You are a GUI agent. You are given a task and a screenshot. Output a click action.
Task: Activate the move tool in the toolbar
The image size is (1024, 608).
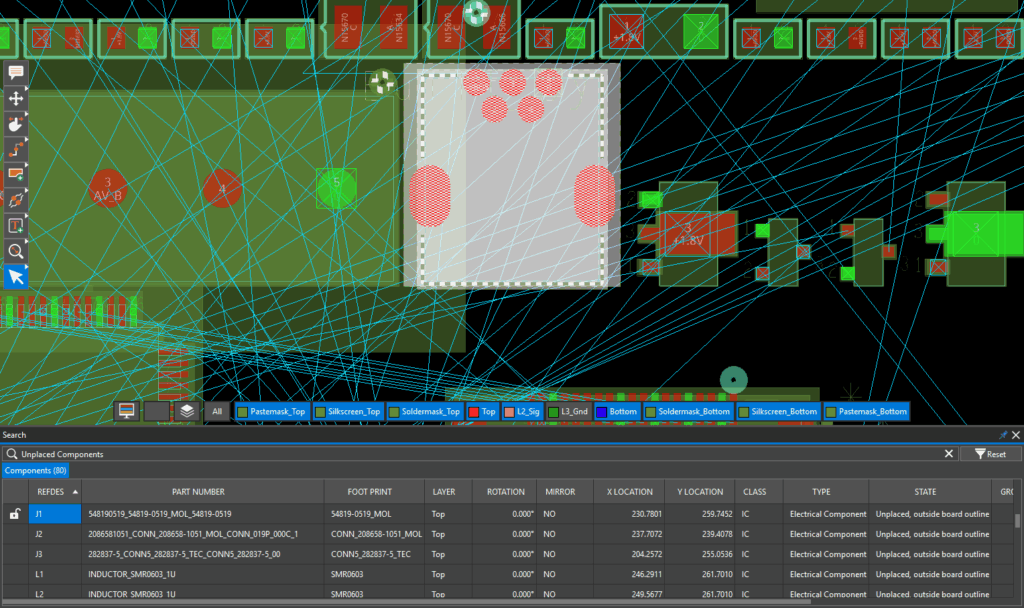(x=14, y=99)
